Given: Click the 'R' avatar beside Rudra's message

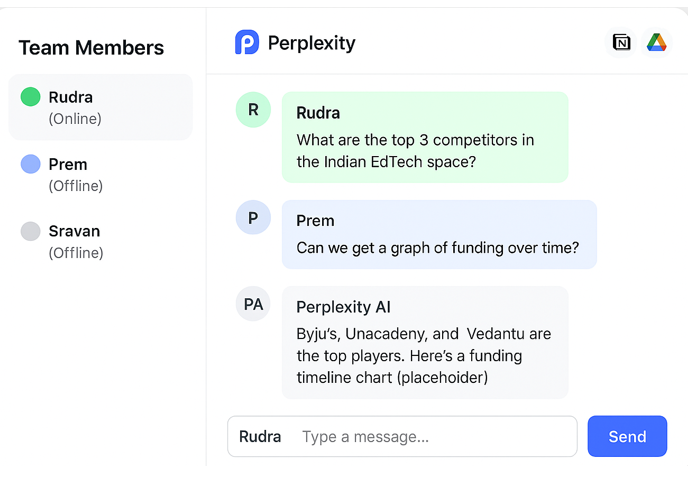Looking at the screenshot, I should pyautogui.click(x=253, y=110).
